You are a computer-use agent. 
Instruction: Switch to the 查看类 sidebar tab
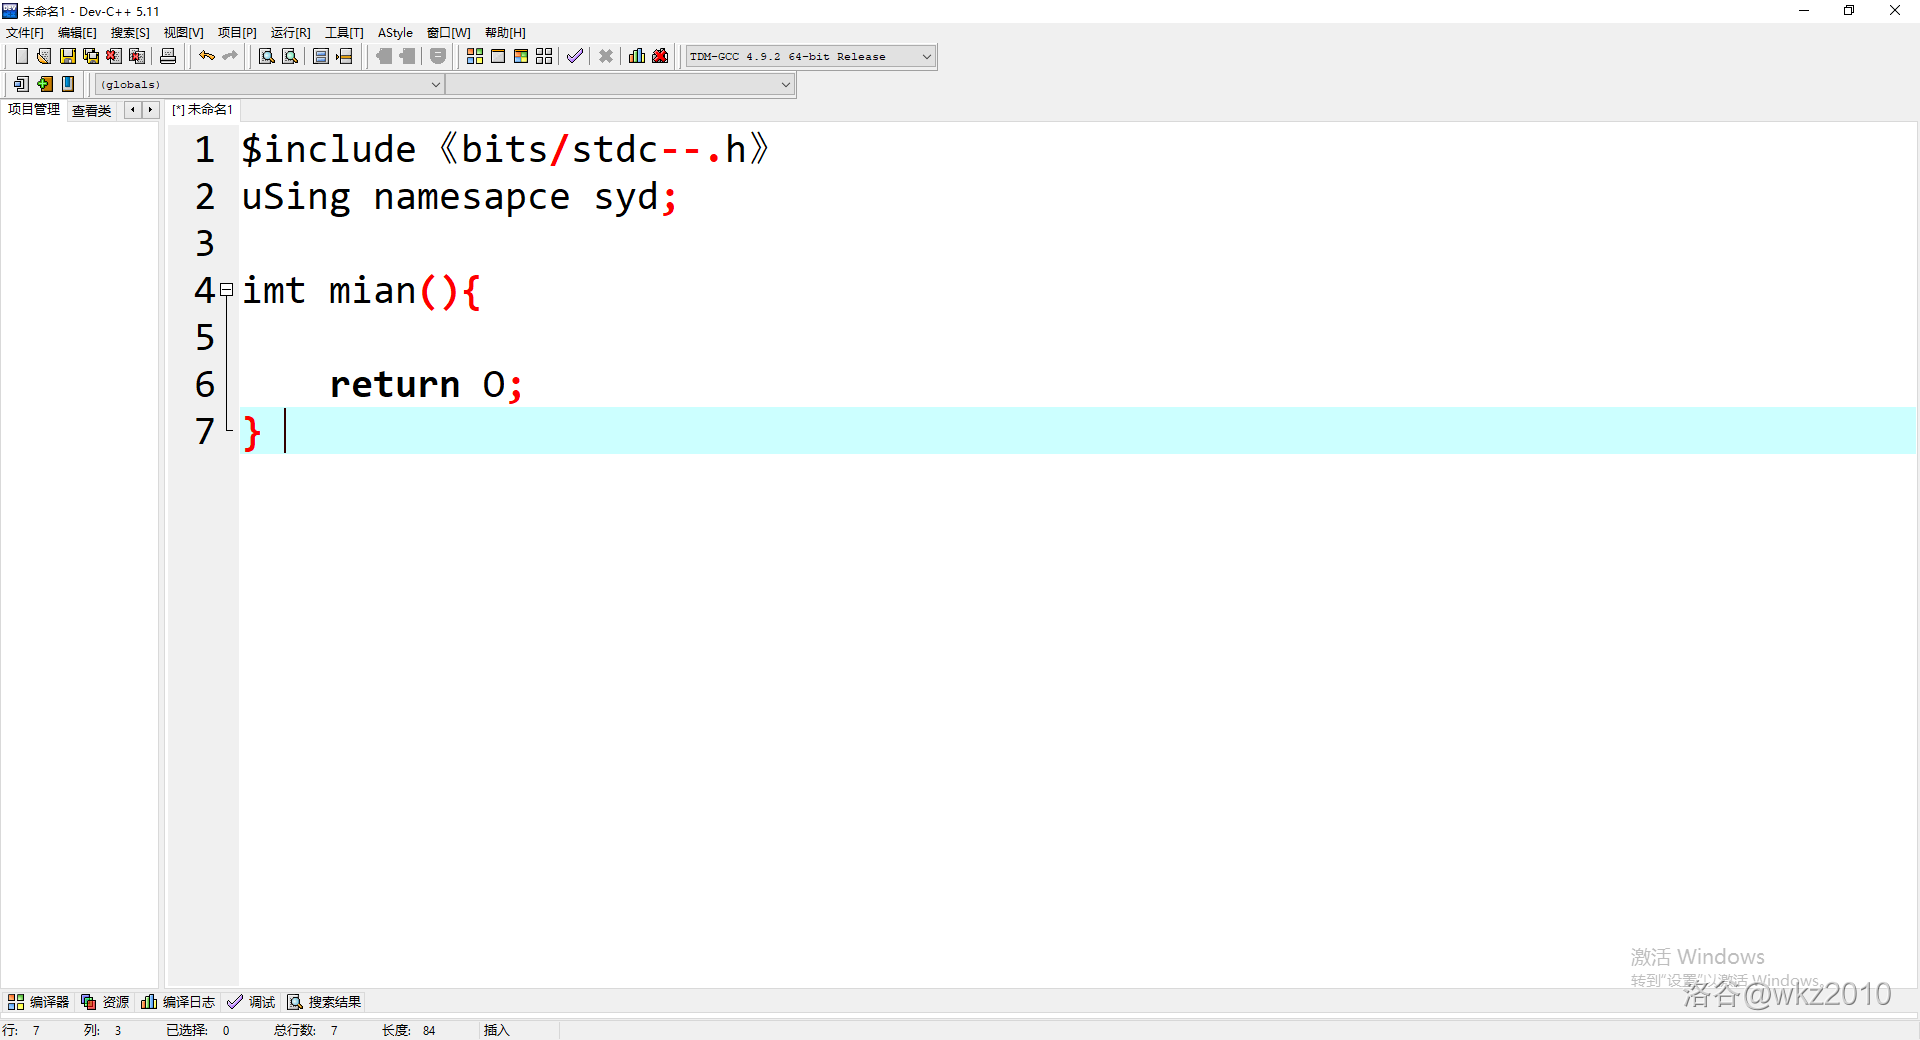tap(92, 111)
